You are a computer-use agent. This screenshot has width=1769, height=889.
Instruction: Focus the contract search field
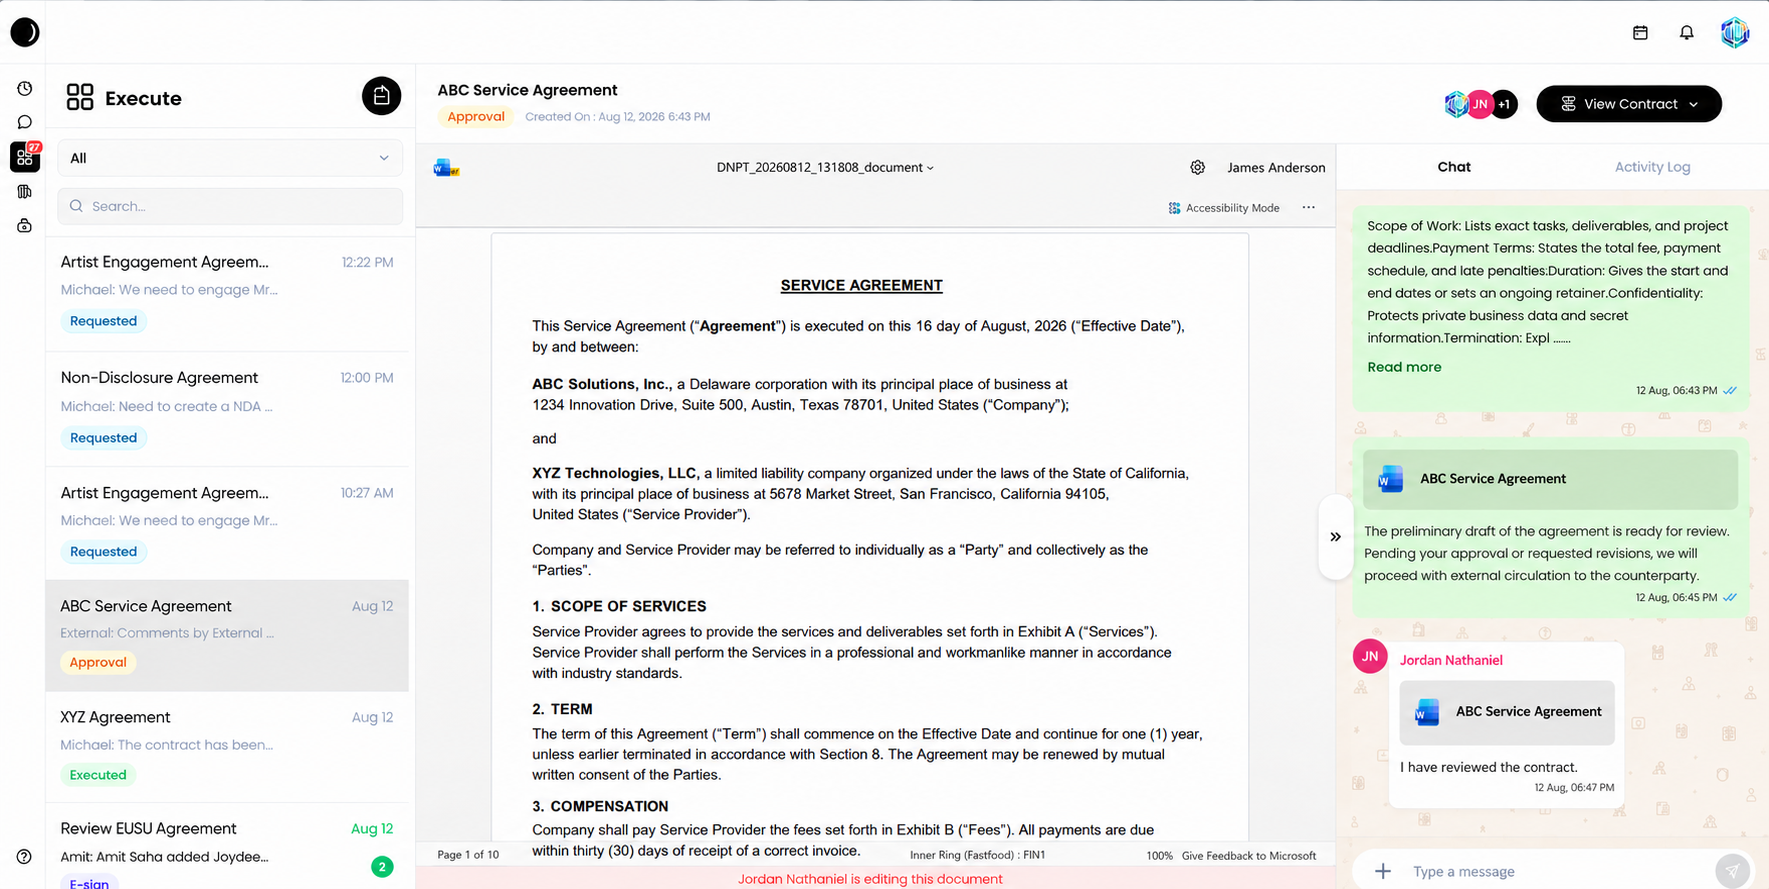(230, 206)
